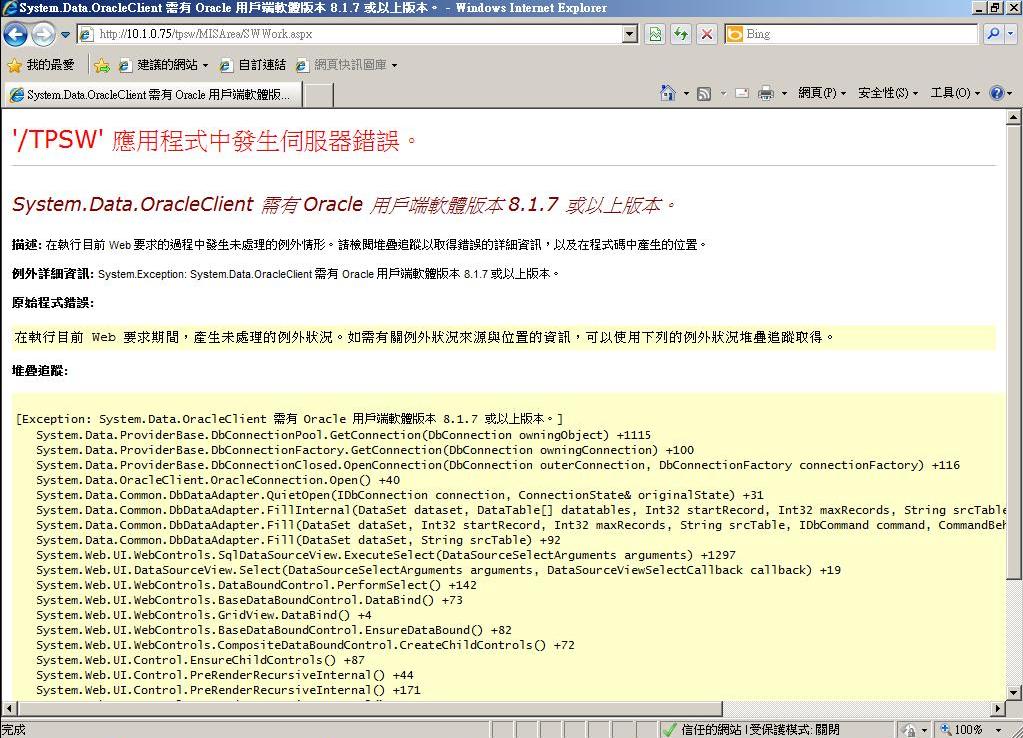Open the 工具(O) menu
Screen dimensions: 1023x738
(953, 92)
